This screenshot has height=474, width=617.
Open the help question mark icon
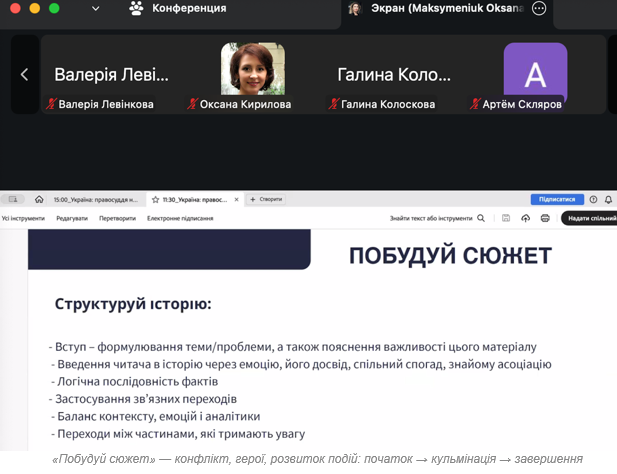593,199
